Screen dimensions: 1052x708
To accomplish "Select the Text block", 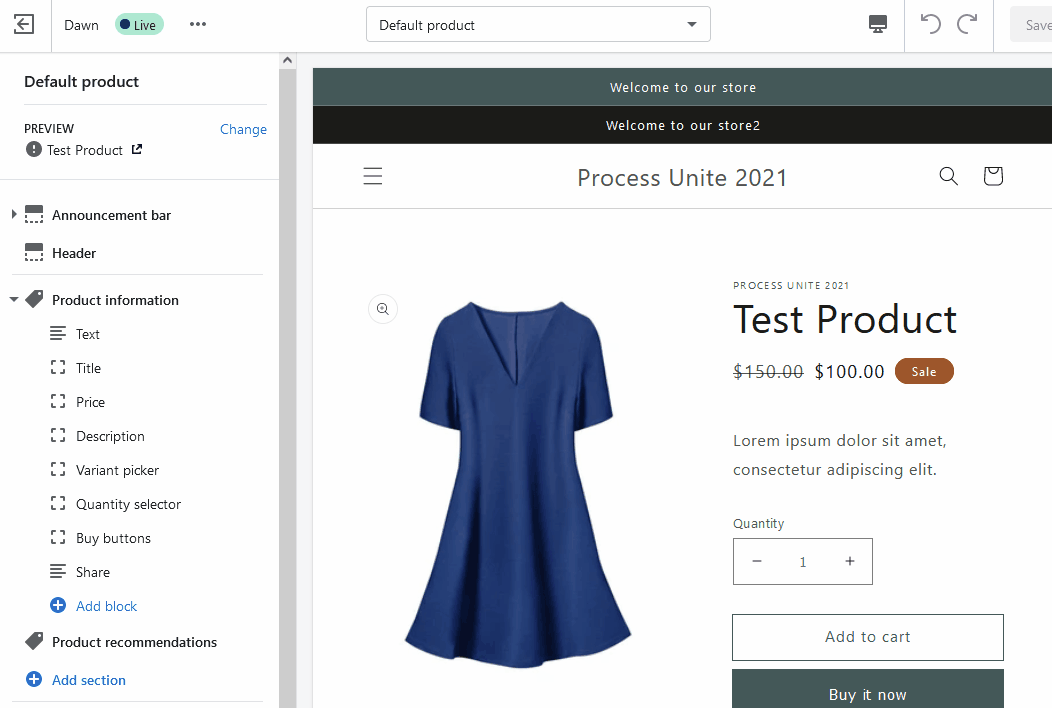I will 87,334.
